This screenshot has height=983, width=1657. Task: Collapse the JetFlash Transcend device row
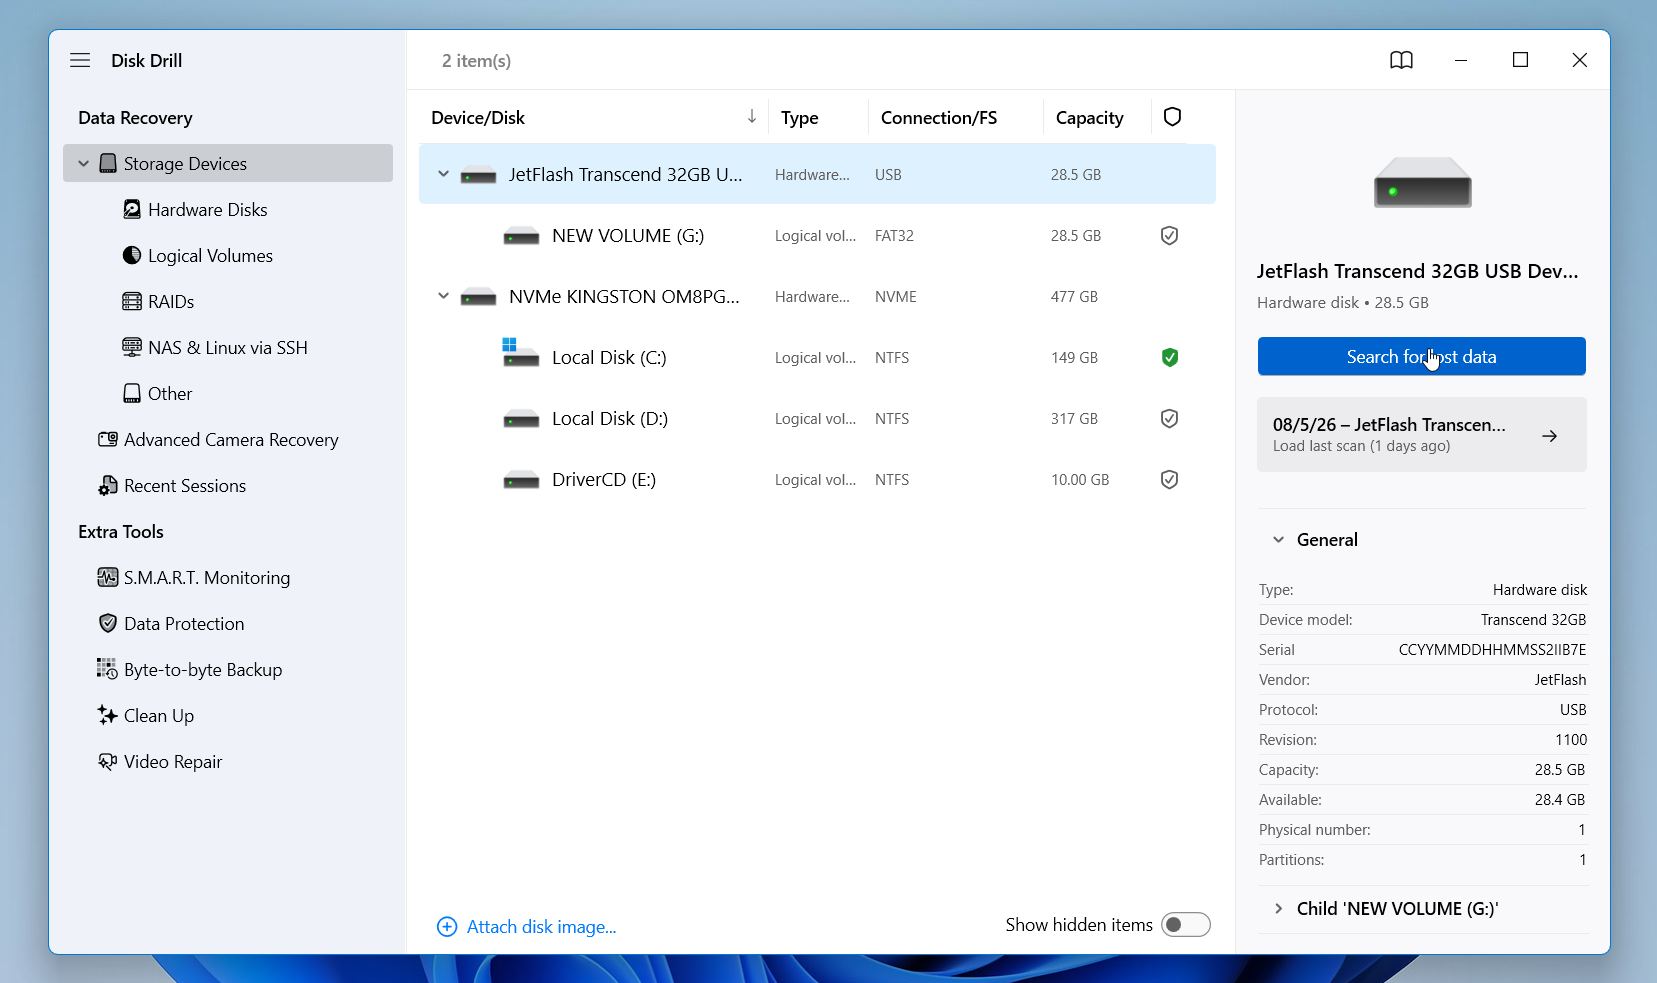[x=443, y=174]
